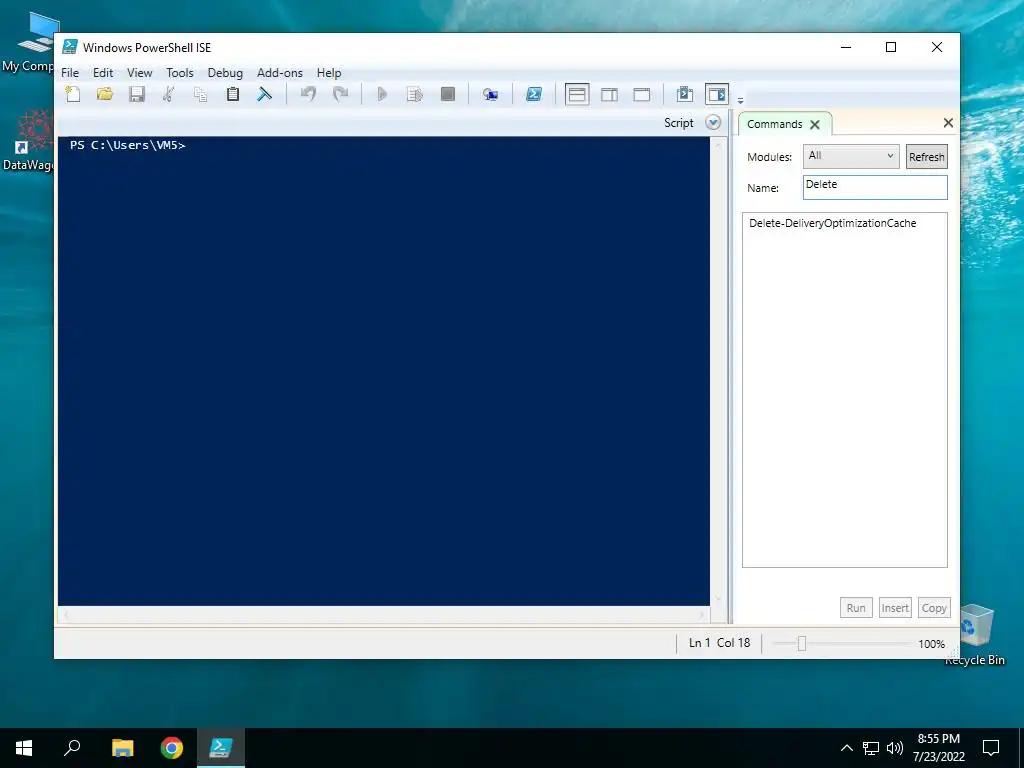
Task: Run selection toolbar icon
Action: point(415,94)
